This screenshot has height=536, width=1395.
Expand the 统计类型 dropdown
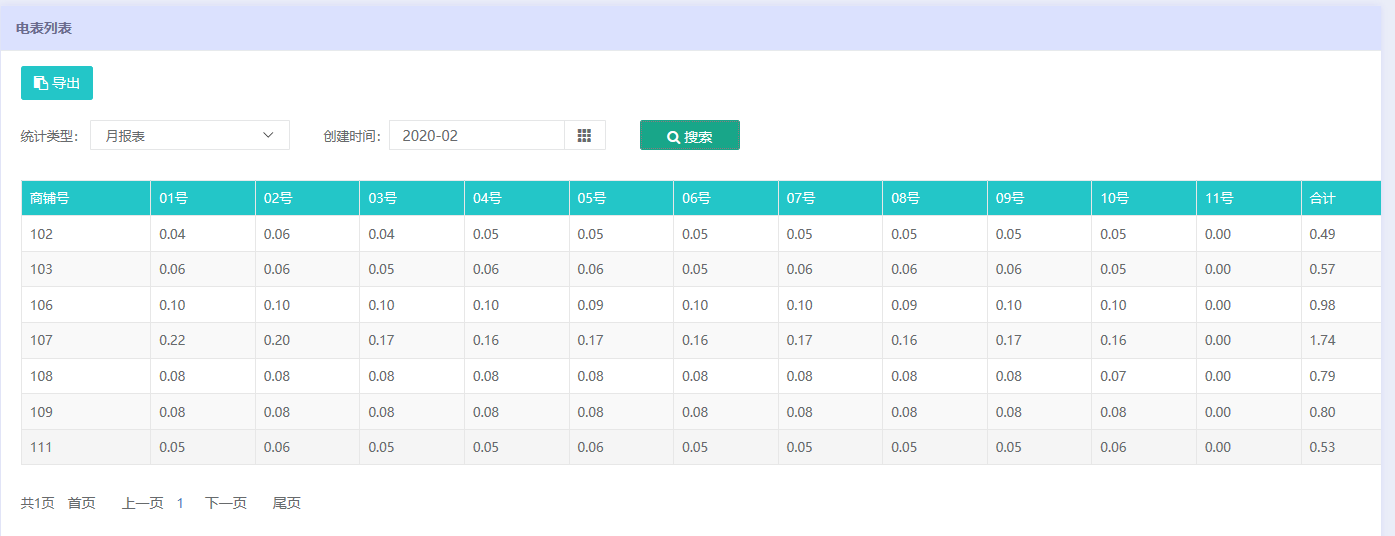click(x=190, y=135)
